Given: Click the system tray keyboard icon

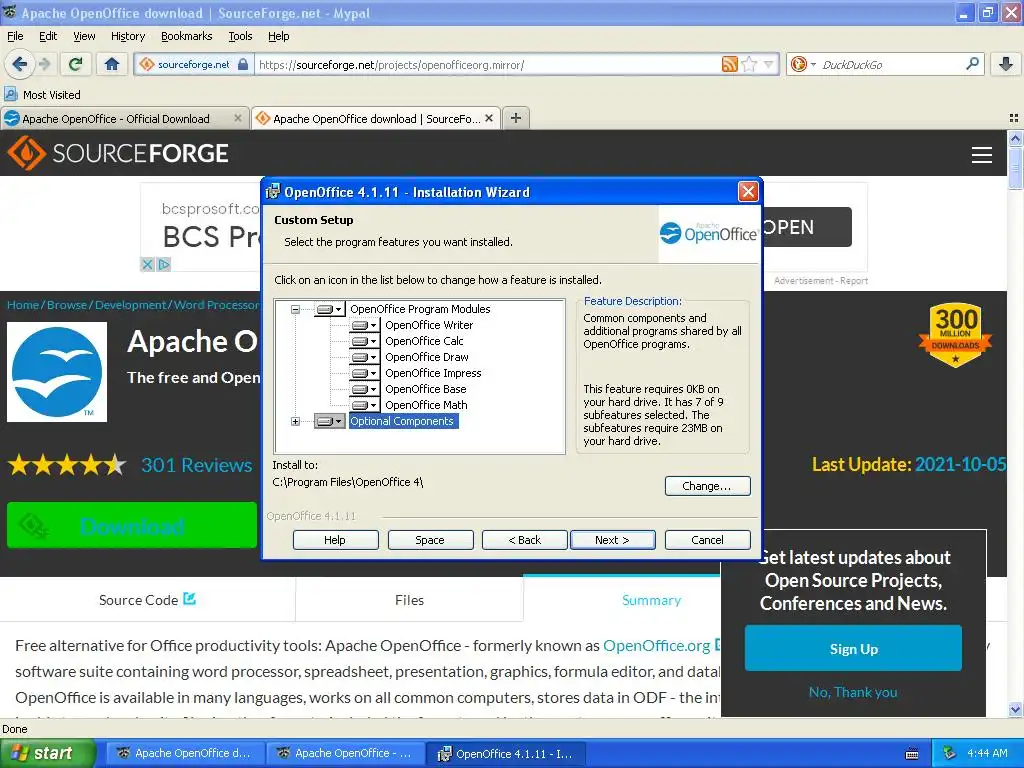Looking at the screenshot, I should click(912, 754).
